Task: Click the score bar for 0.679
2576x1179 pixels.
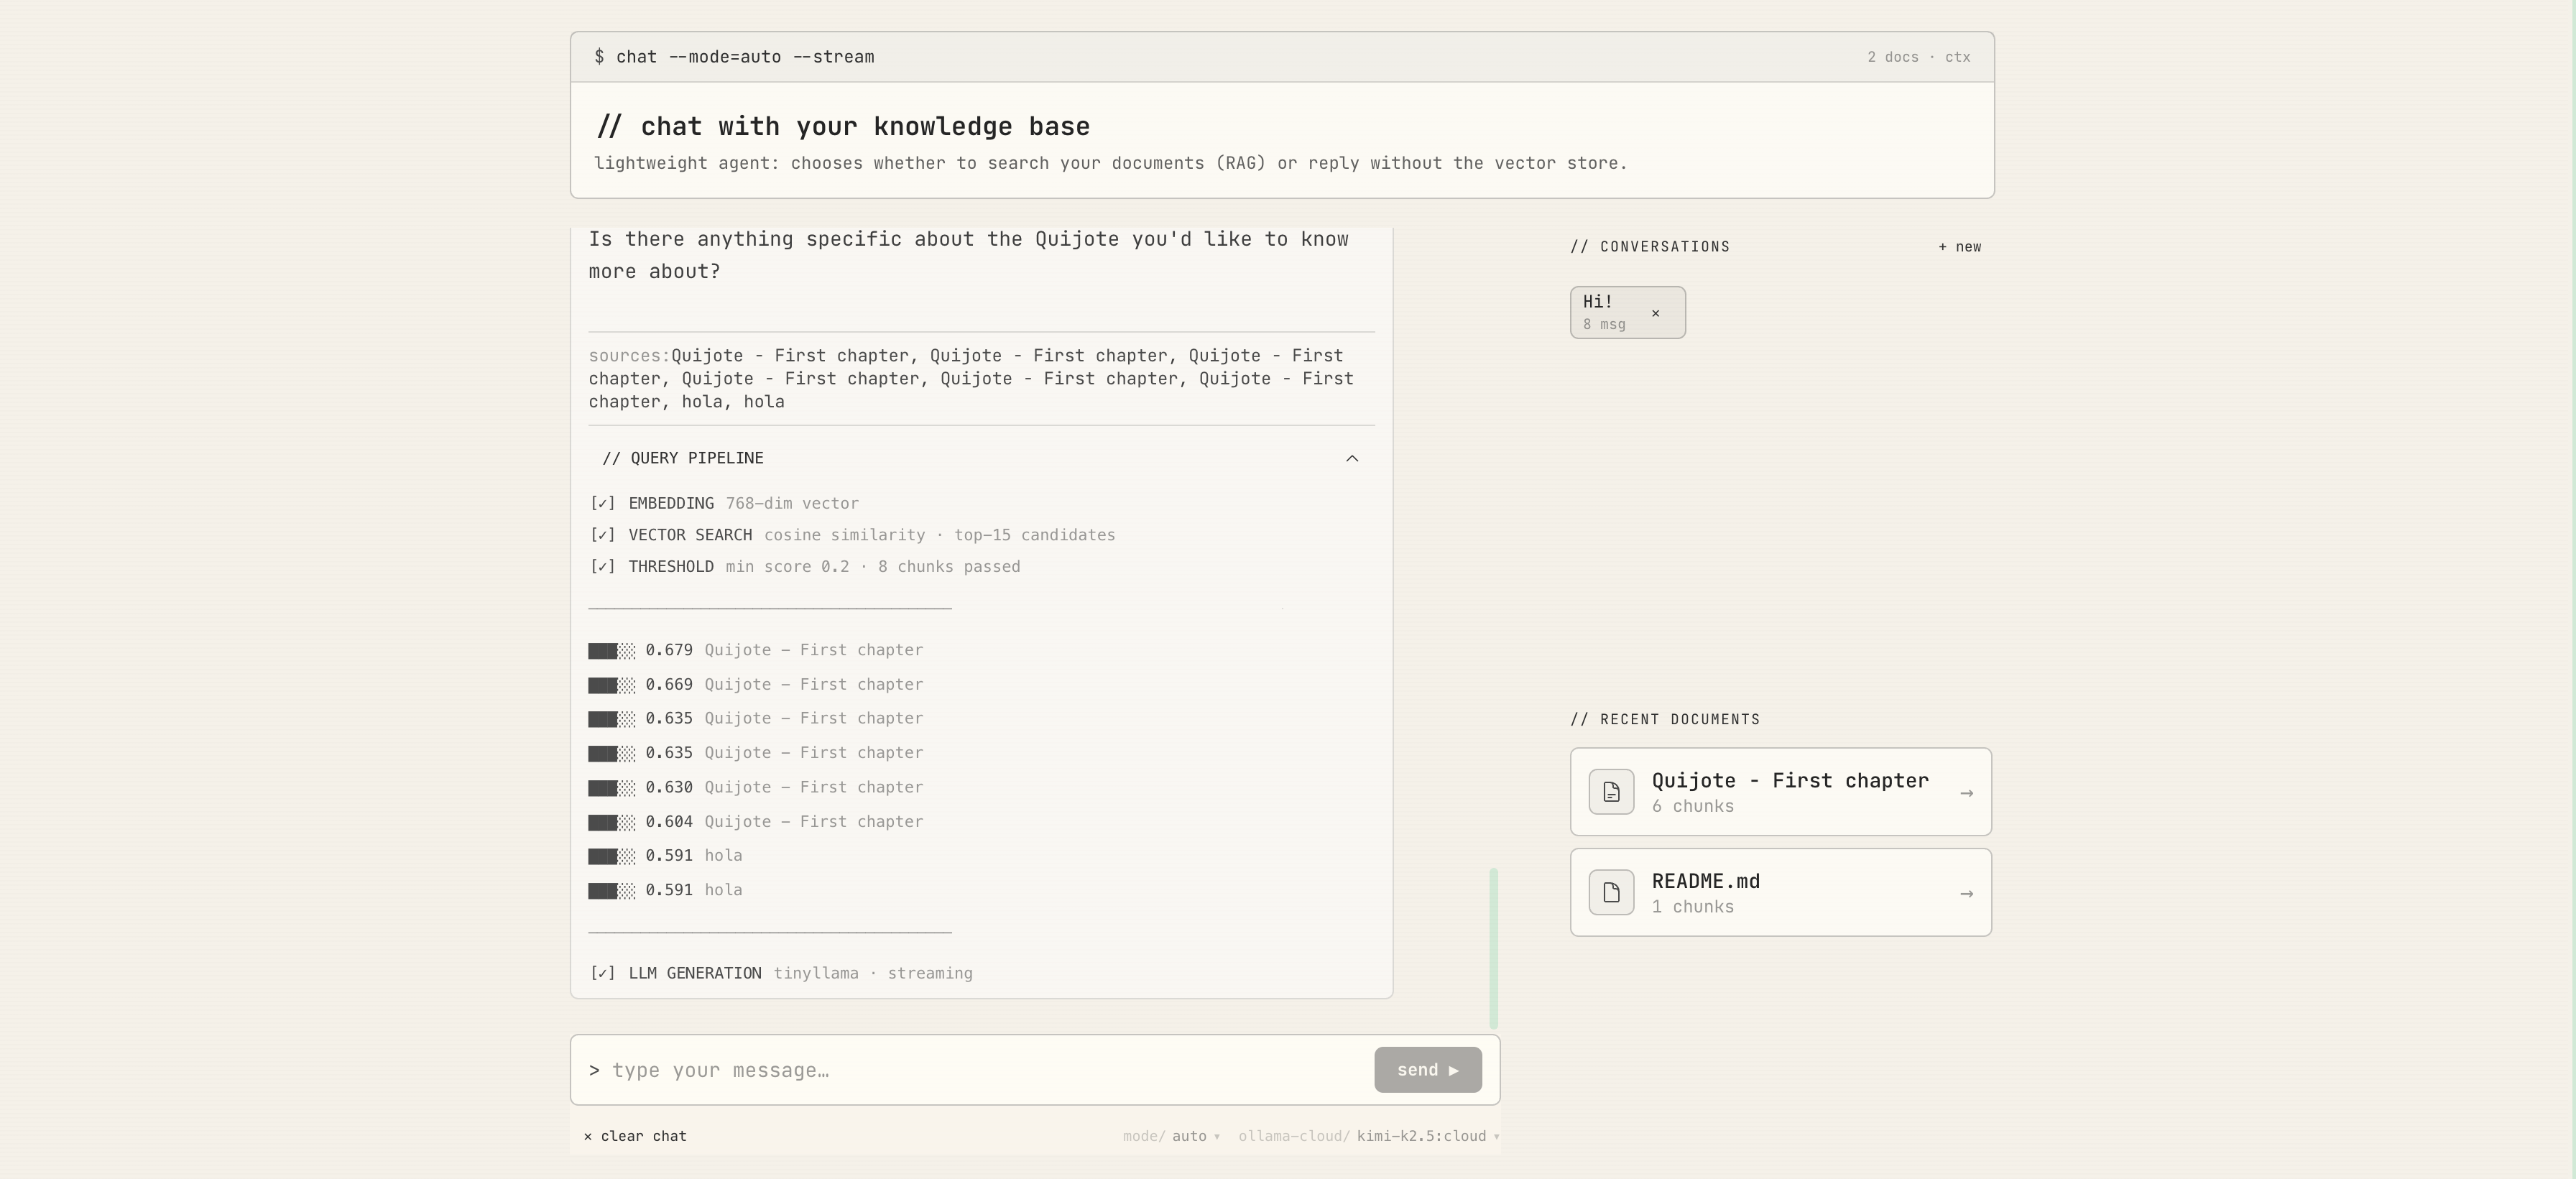Action: pos(612,651)
